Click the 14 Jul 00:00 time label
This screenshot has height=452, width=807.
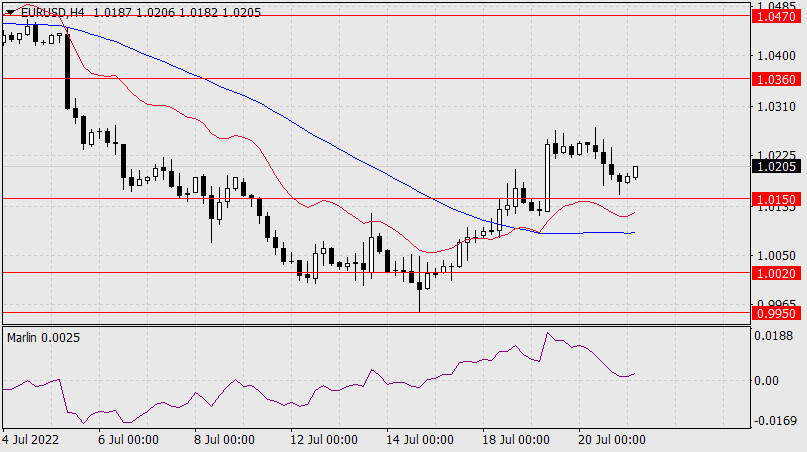pyautogui.click(x=419, y=440)
